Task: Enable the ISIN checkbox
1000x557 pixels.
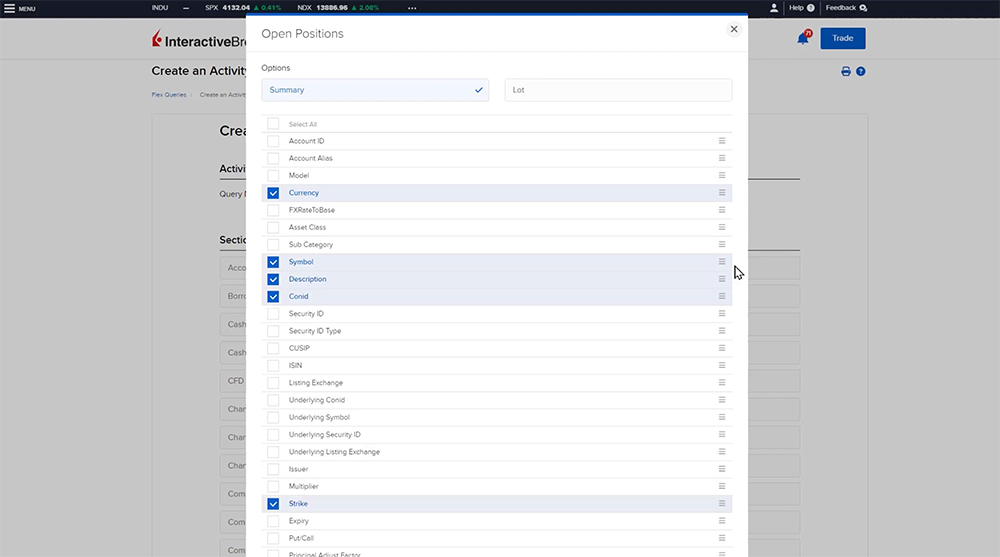Action: [273, 366]
